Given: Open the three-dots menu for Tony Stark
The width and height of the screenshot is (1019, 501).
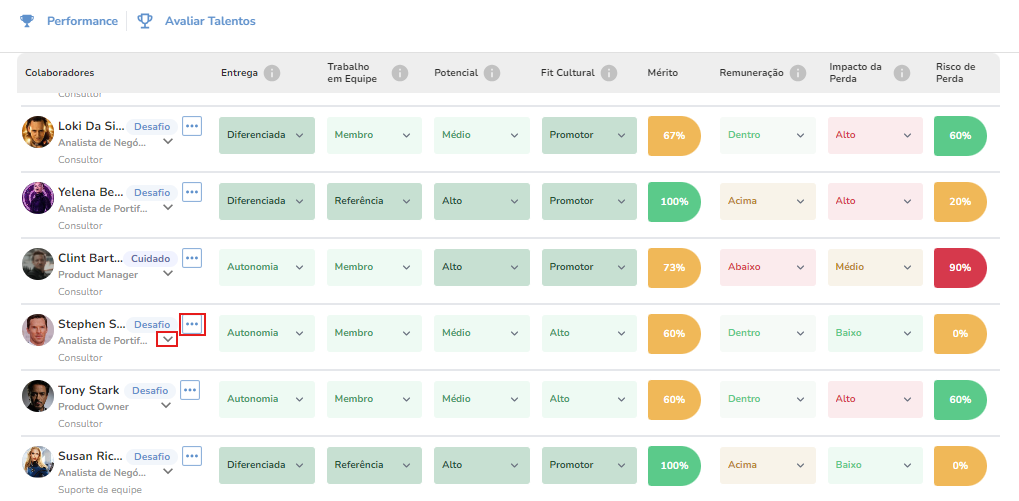Looking at the screenshot, I should tap(190, 390).
